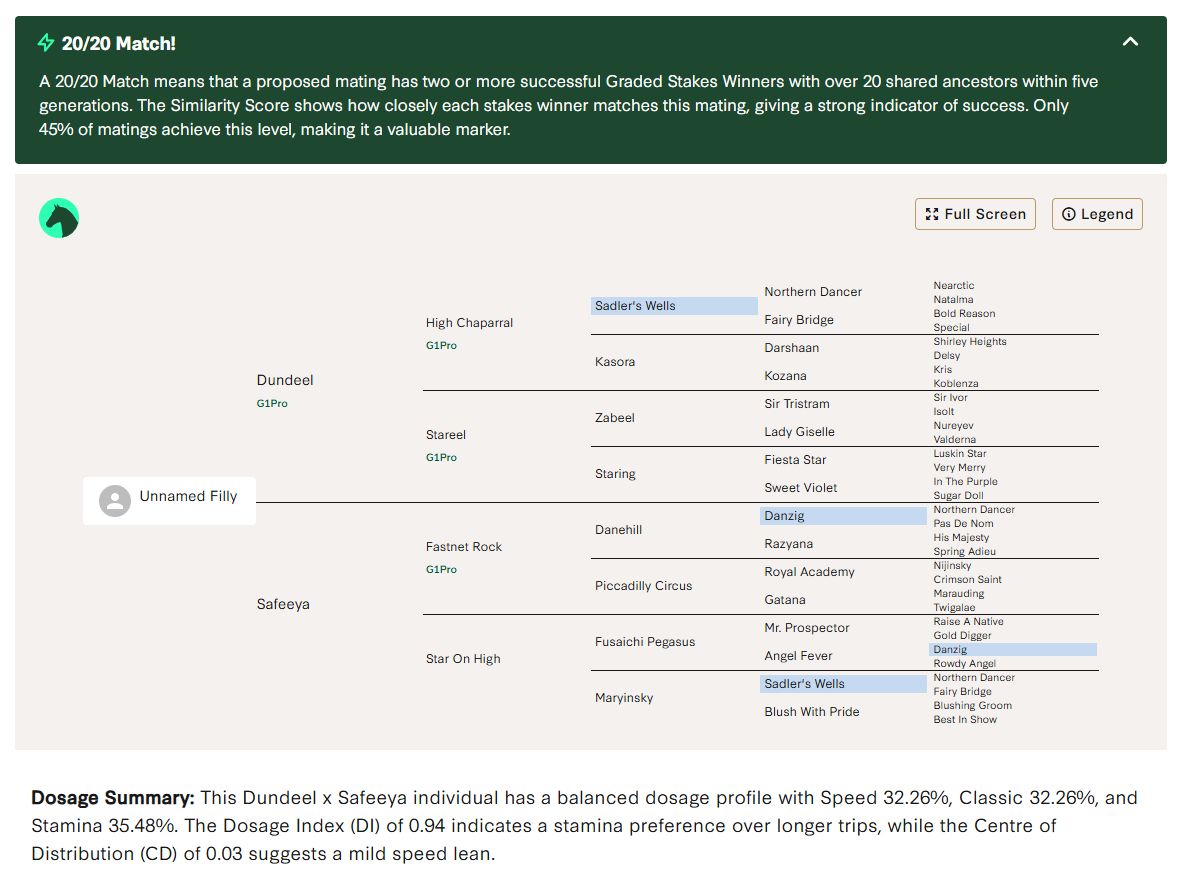This screenshot has width=1184, height=873.
Task: Click the green horse head logo icon
Action: tap(59, 218)
